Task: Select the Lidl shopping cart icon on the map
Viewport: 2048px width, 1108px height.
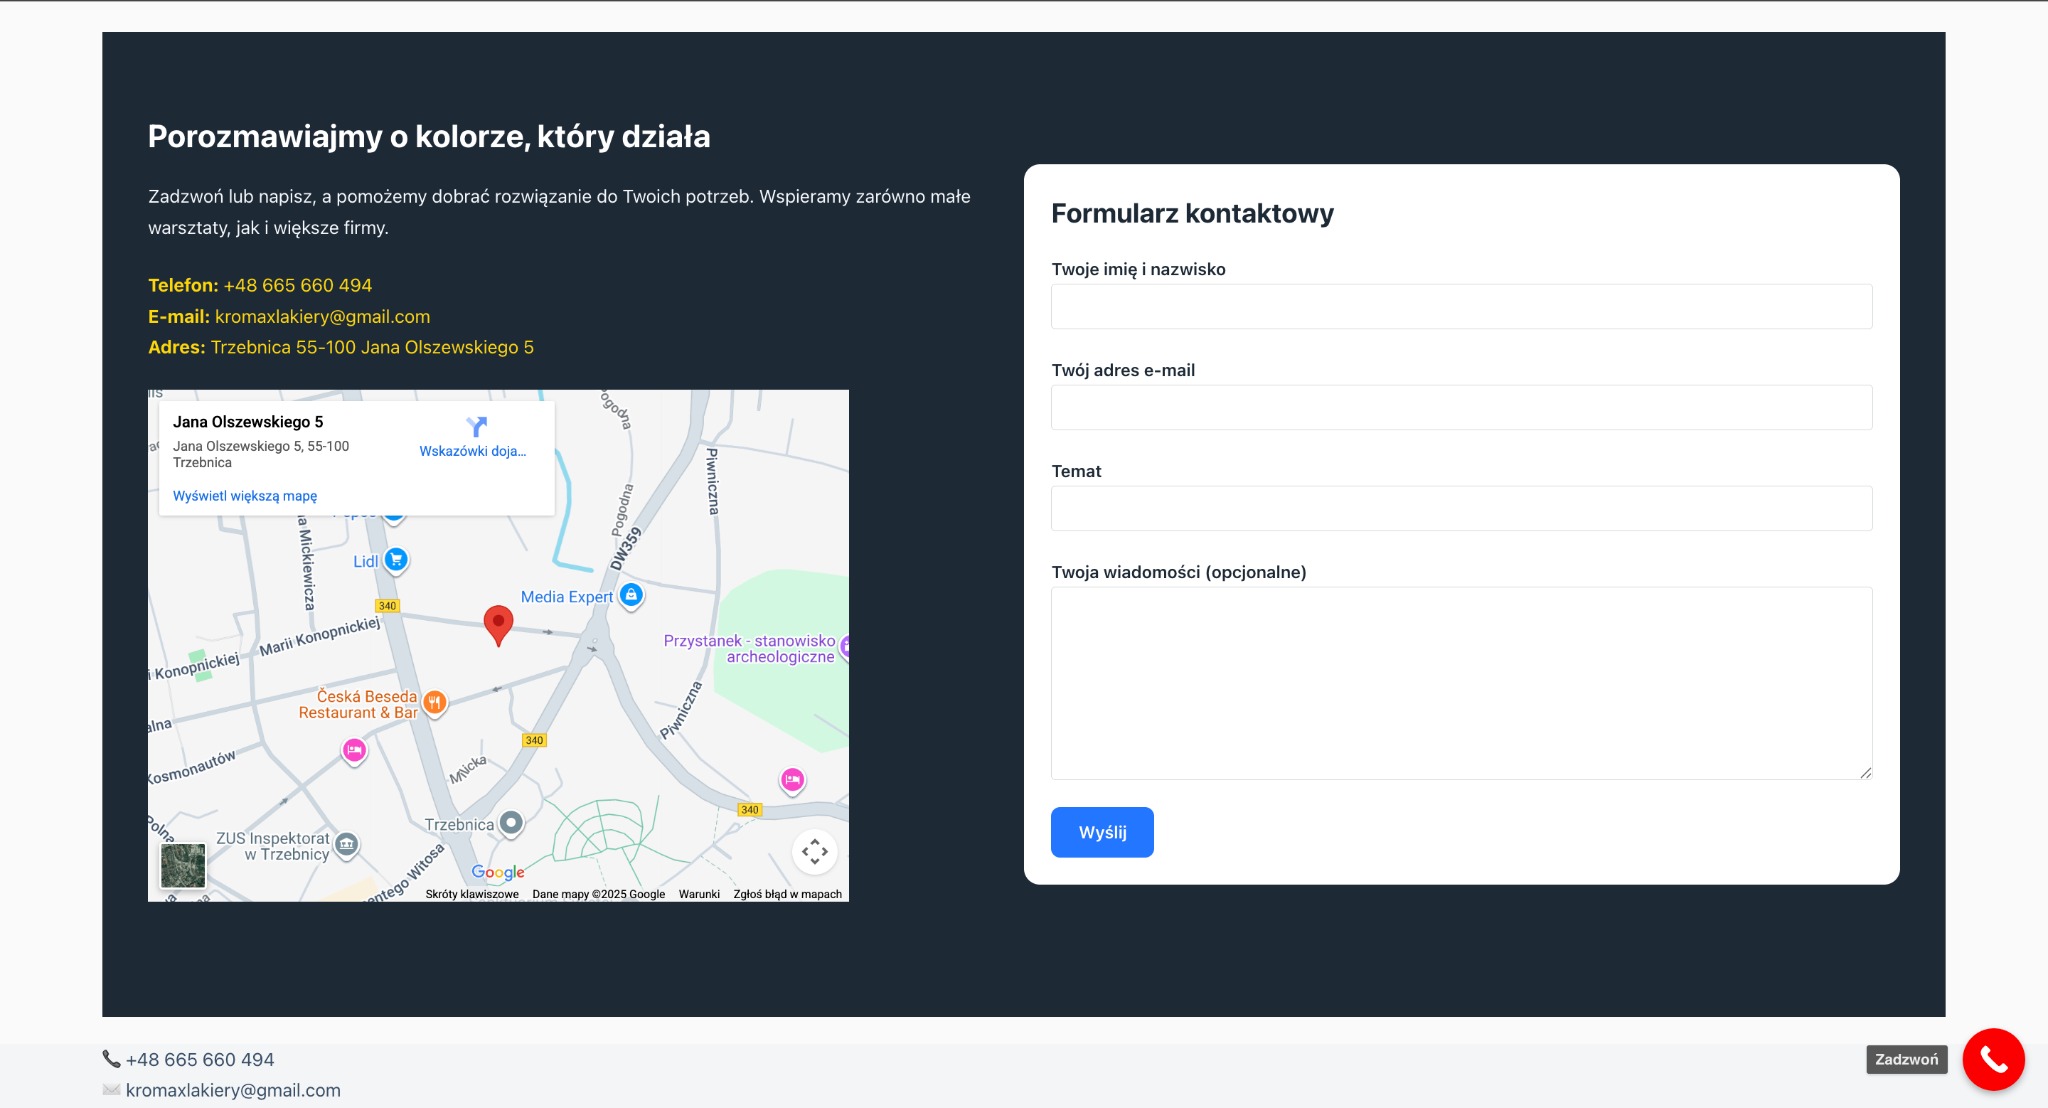Action: click(x=396, y=560)
